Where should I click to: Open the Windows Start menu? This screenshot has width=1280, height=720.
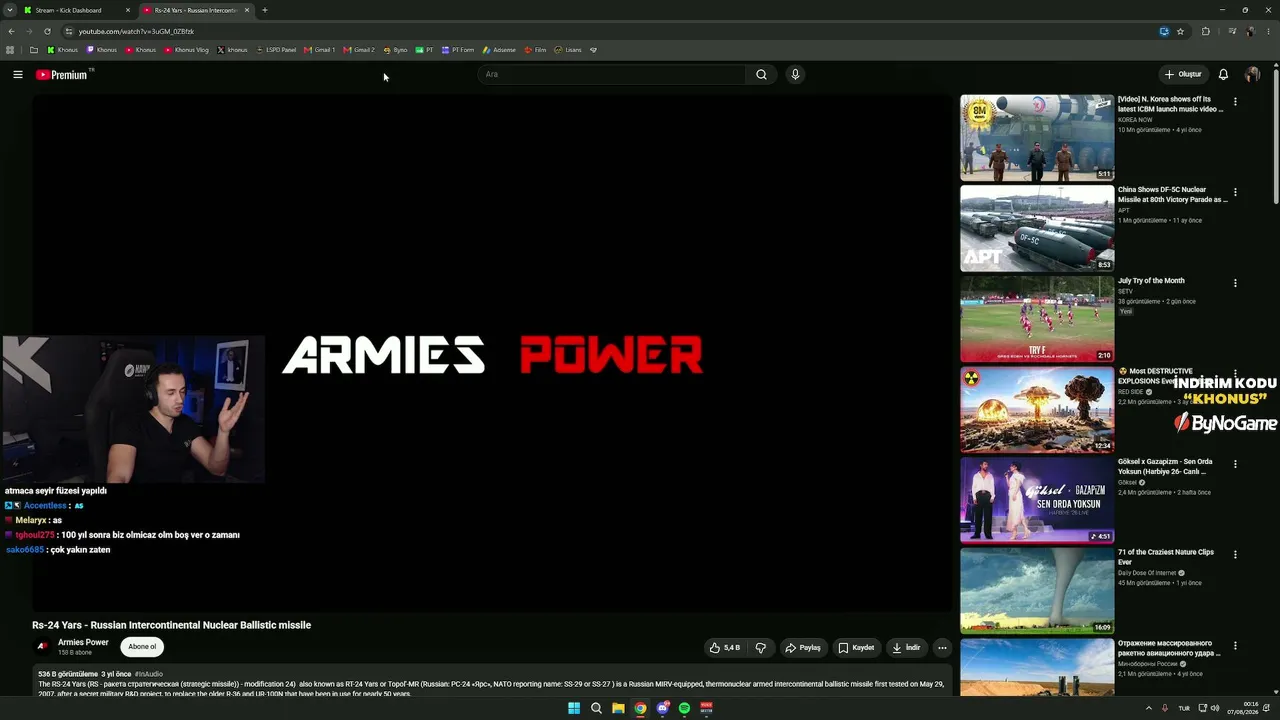(x=574, y=708)
